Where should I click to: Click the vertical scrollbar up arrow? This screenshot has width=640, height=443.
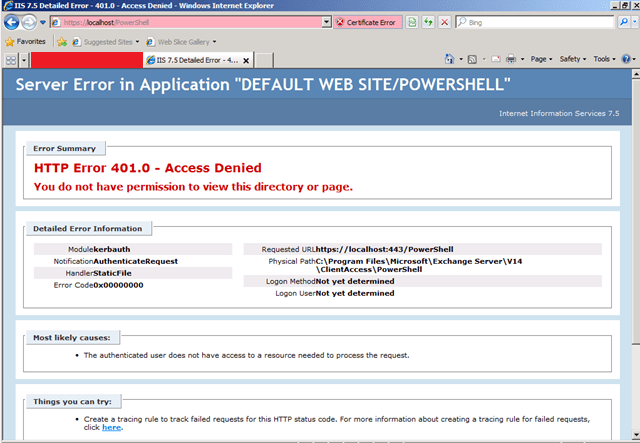(x=636, y=74)
